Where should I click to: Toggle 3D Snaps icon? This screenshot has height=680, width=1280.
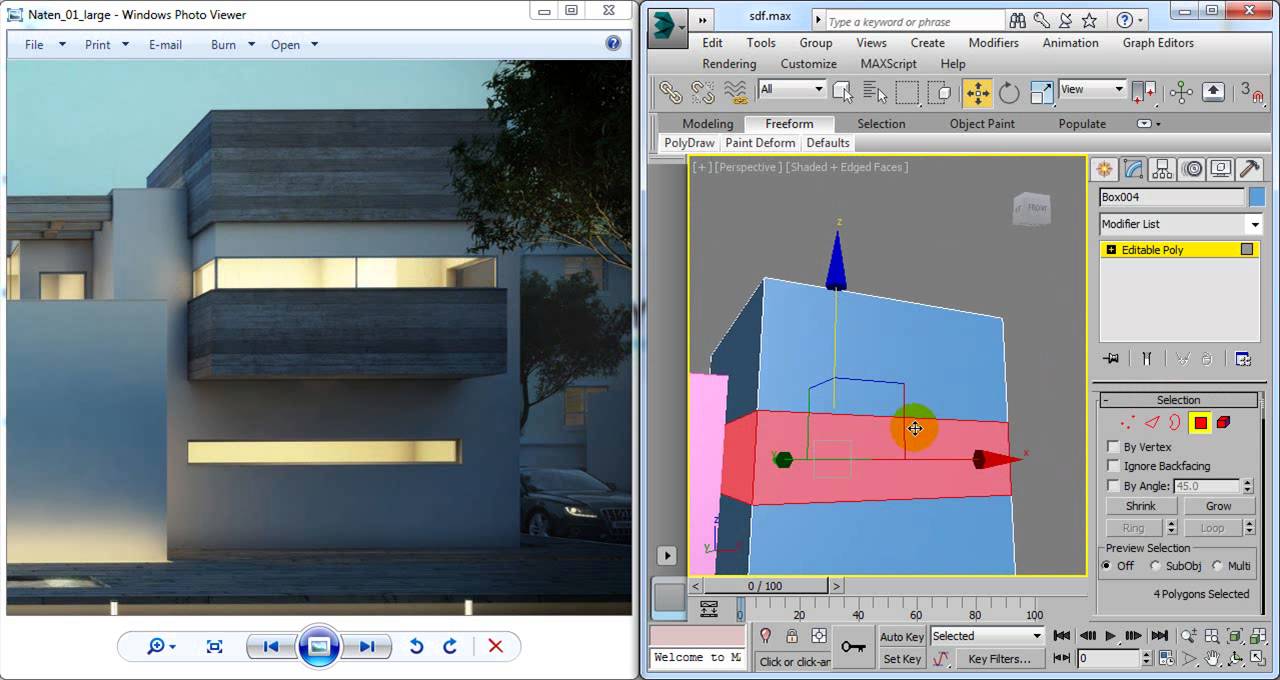pyautogui.click(x=1252, y=92)
